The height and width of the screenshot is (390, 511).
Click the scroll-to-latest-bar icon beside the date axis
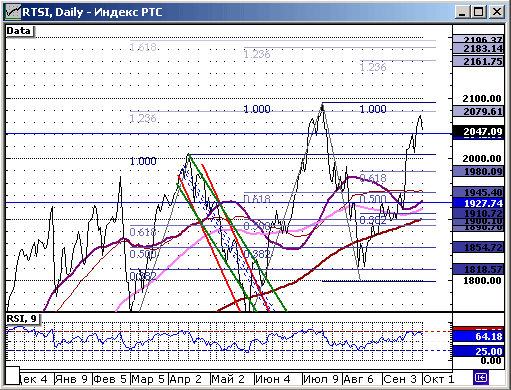tap(481, 378)
